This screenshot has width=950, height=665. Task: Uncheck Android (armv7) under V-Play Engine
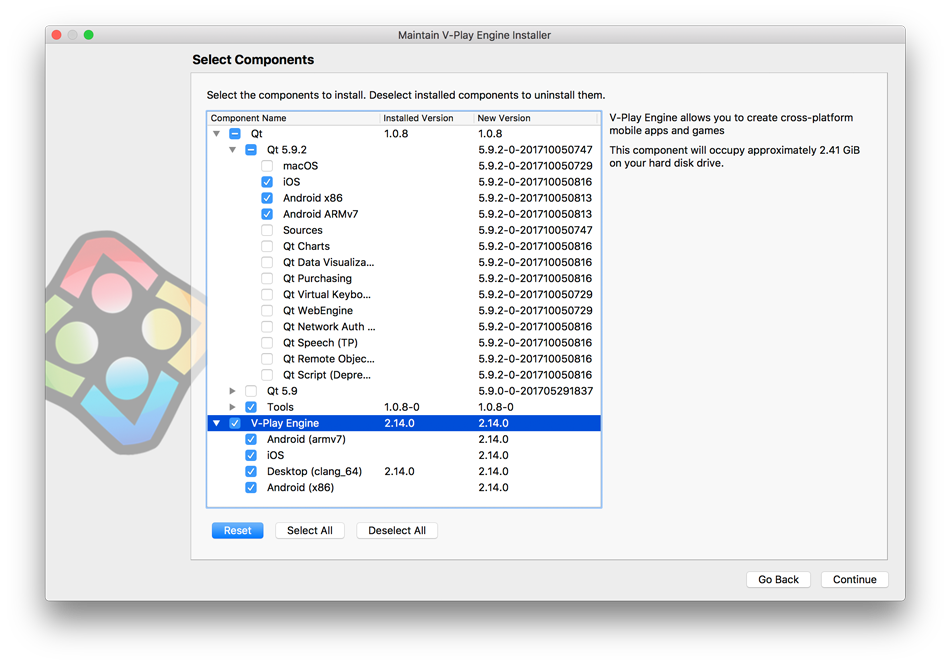point(251,439)
